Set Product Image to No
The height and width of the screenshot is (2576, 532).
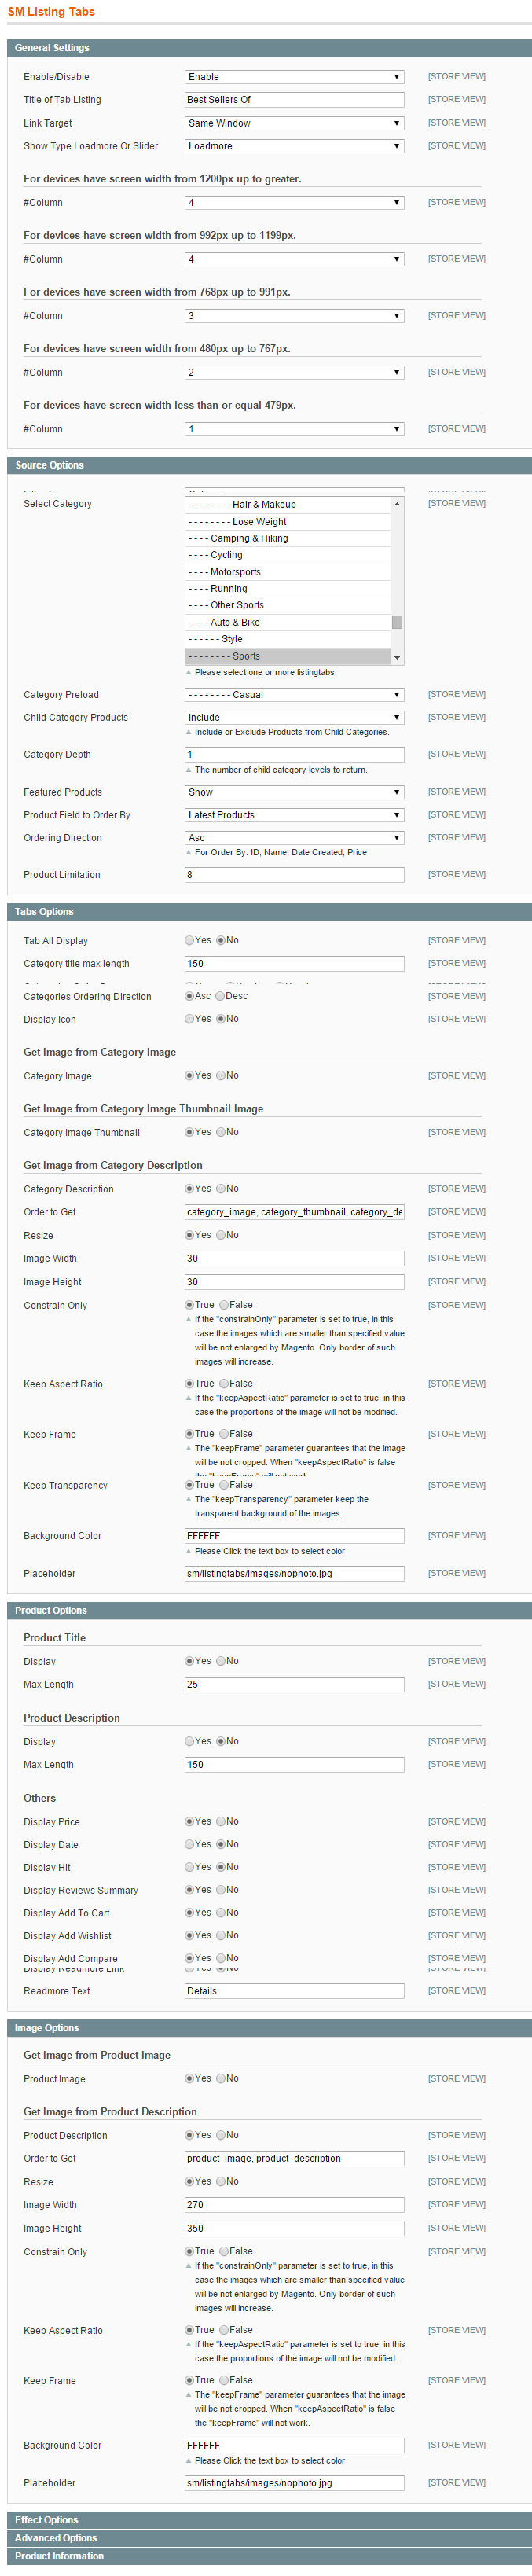[x=221, y=2078]
